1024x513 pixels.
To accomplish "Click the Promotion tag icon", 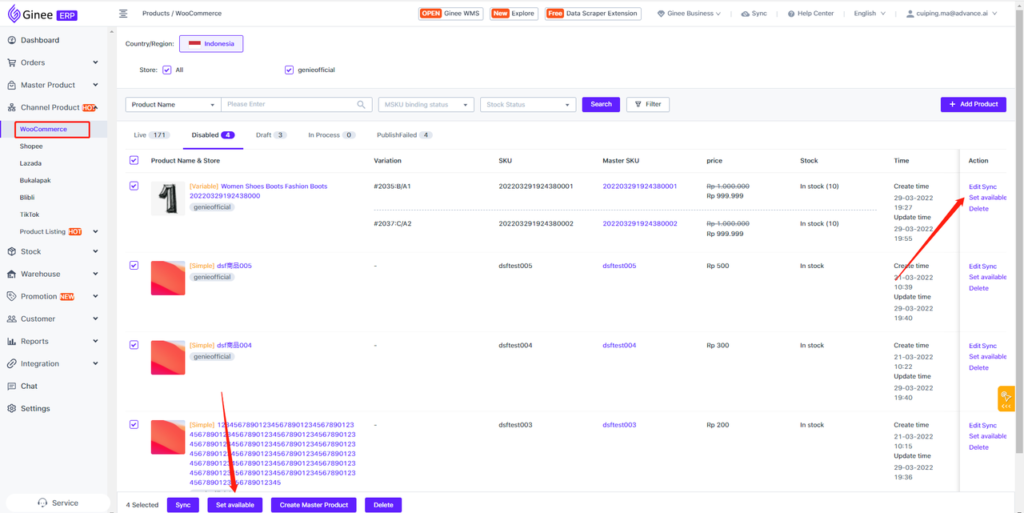I will click(11, 296).
